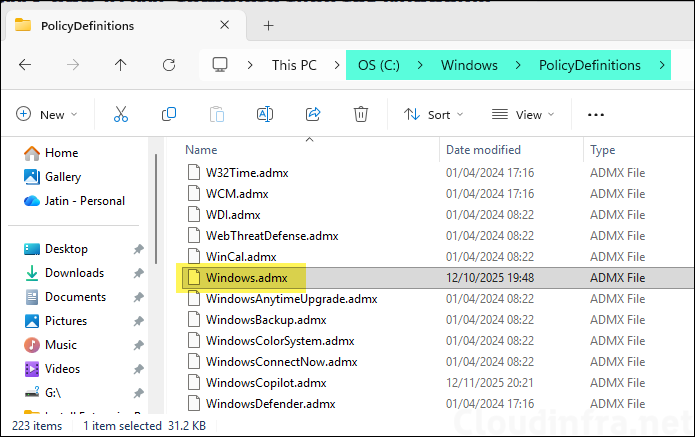Open Desktop in quick access

pyautogui.click(x=56, y=249)
